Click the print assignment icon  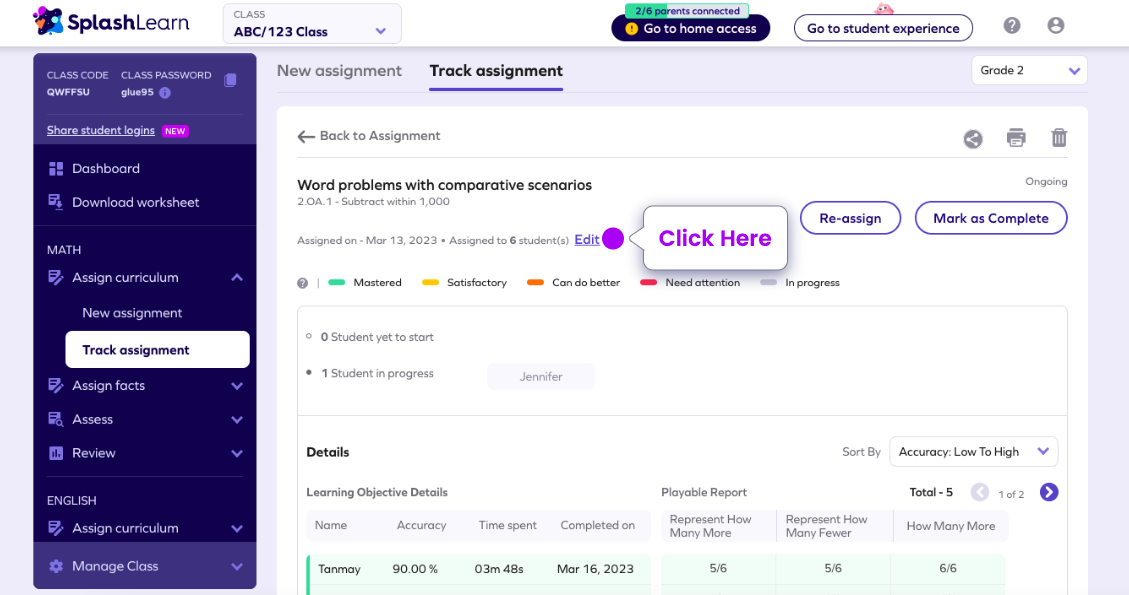pos(1016,138)
